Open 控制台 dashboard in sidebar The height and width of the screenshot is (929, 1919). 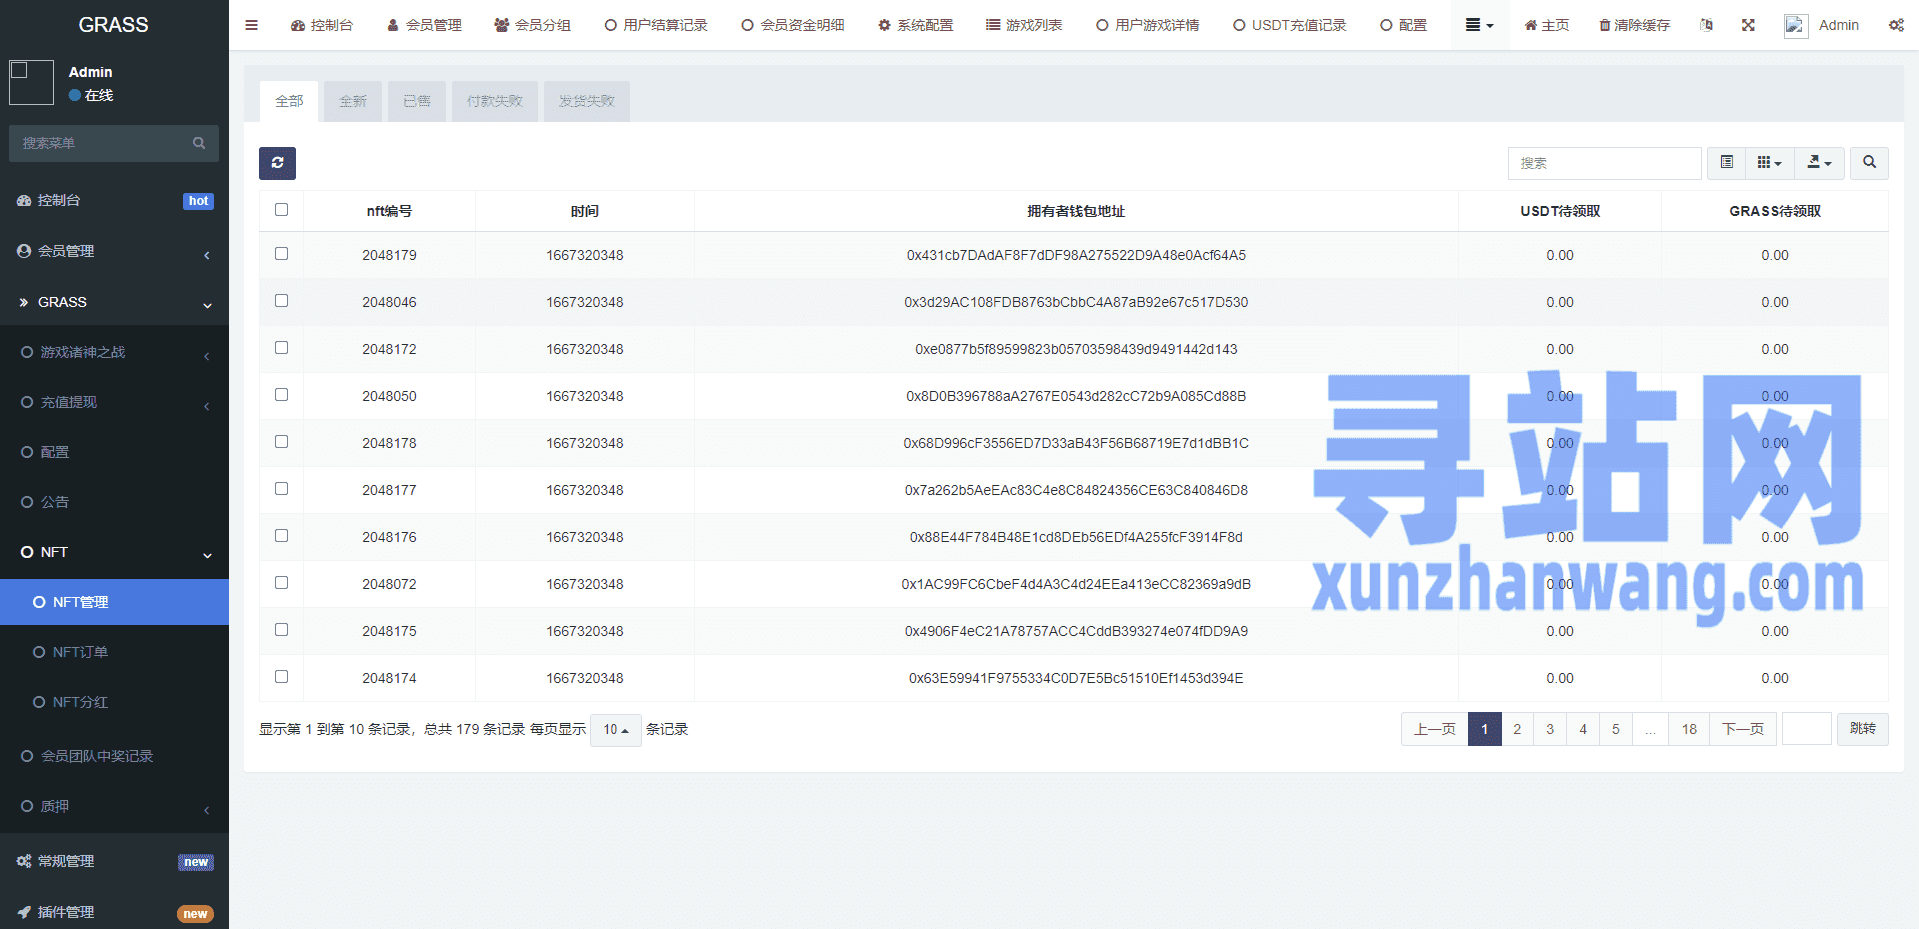[x=114, y=200]
